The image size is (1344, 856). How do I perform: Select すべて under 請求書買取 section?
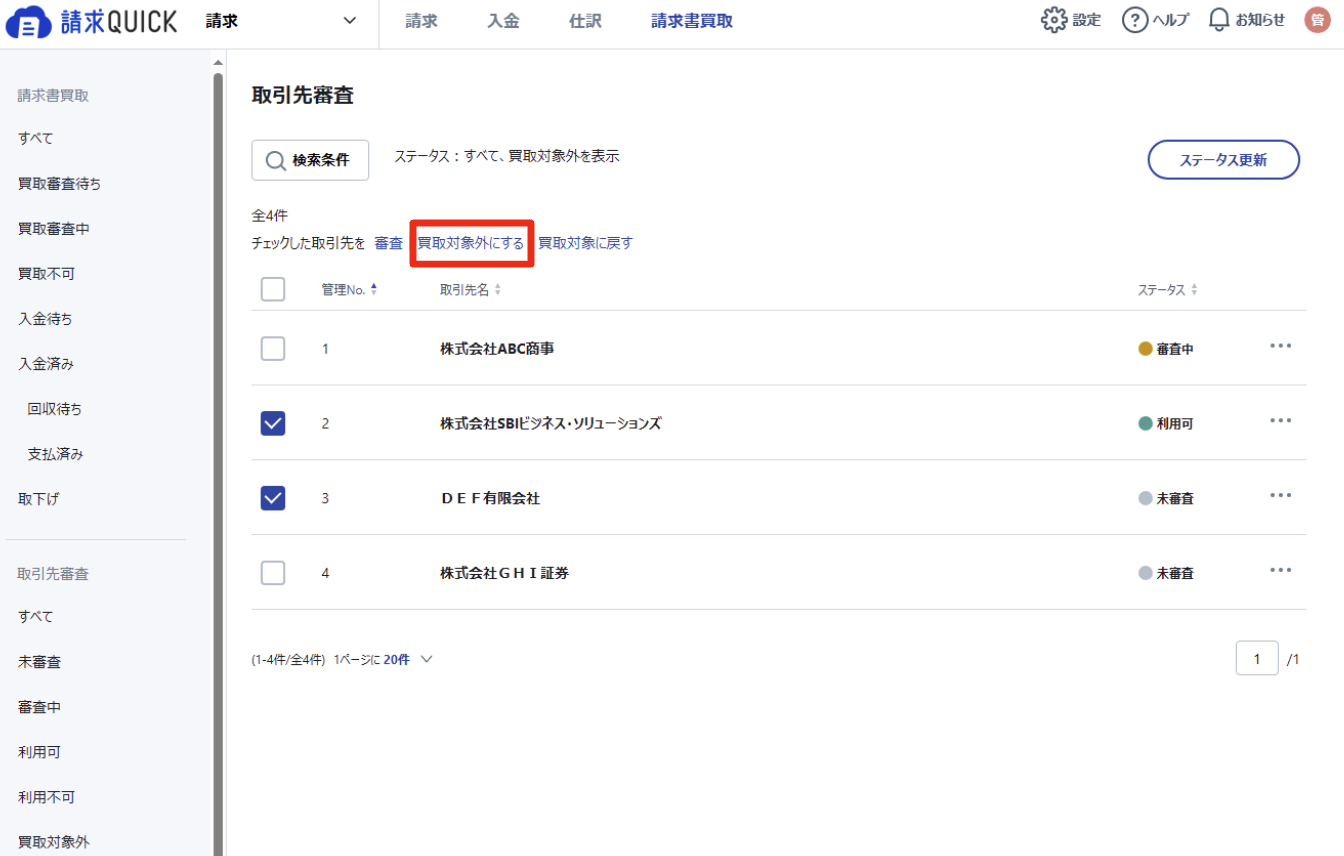pyautogui.click(x=36, y=139)
